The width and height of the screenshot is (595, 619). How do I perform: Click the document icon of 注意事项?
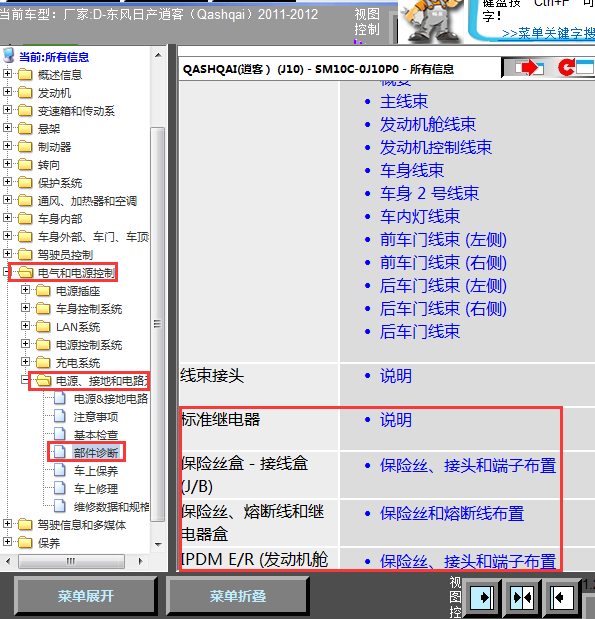tap(60, 416)
